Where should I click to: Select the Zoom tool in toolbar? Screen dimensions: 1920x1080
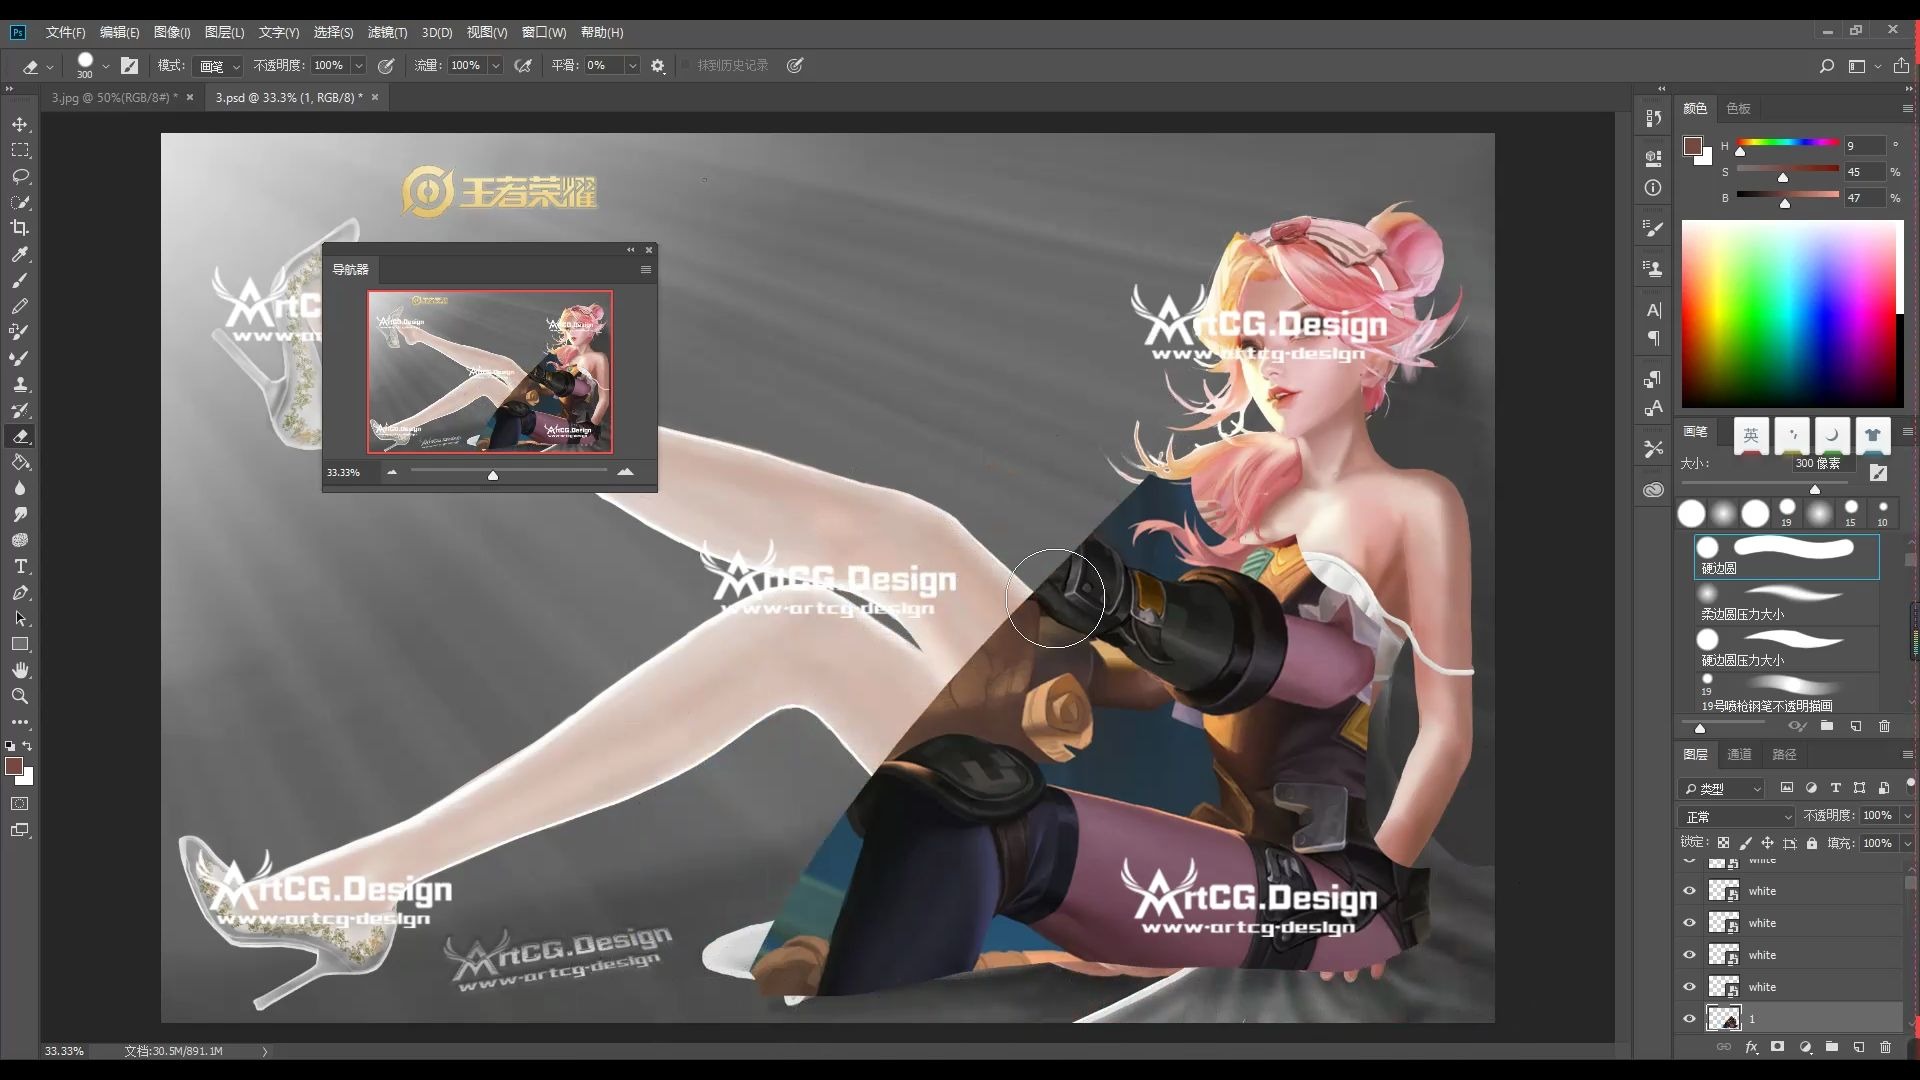[20, 696]
